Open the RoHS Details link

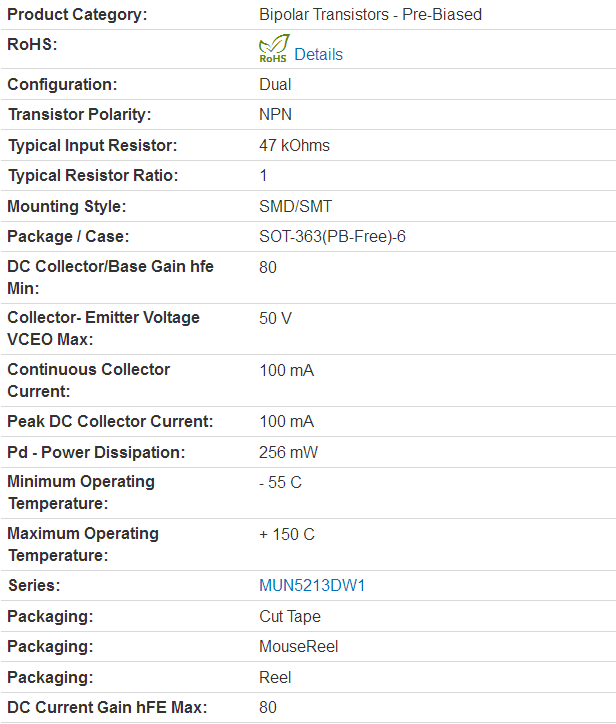(318, 54)
